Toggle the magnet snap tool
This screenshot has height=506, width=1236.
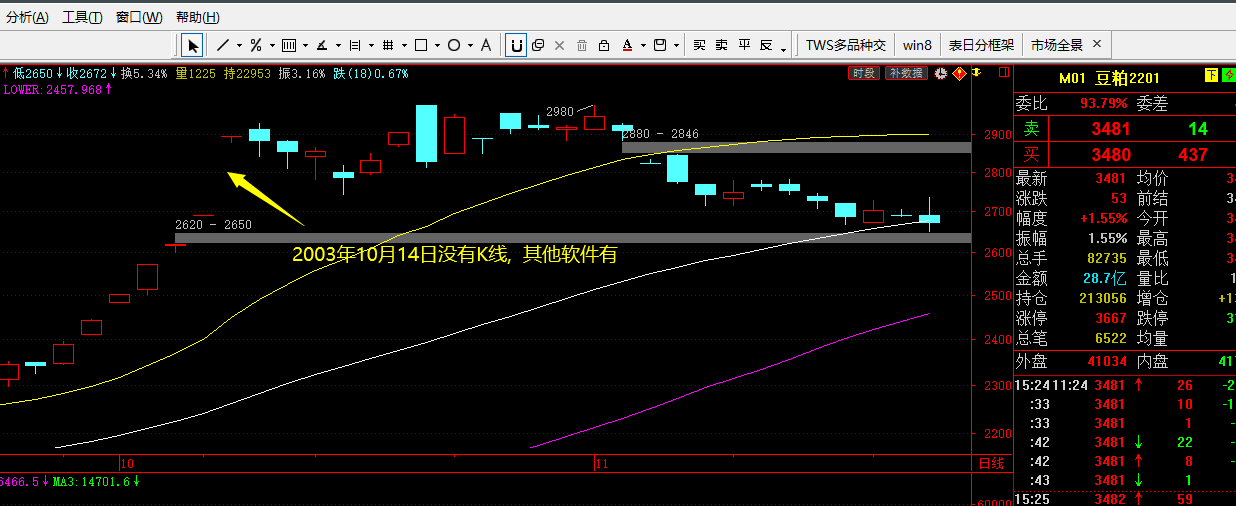click(x=516, y=45)
